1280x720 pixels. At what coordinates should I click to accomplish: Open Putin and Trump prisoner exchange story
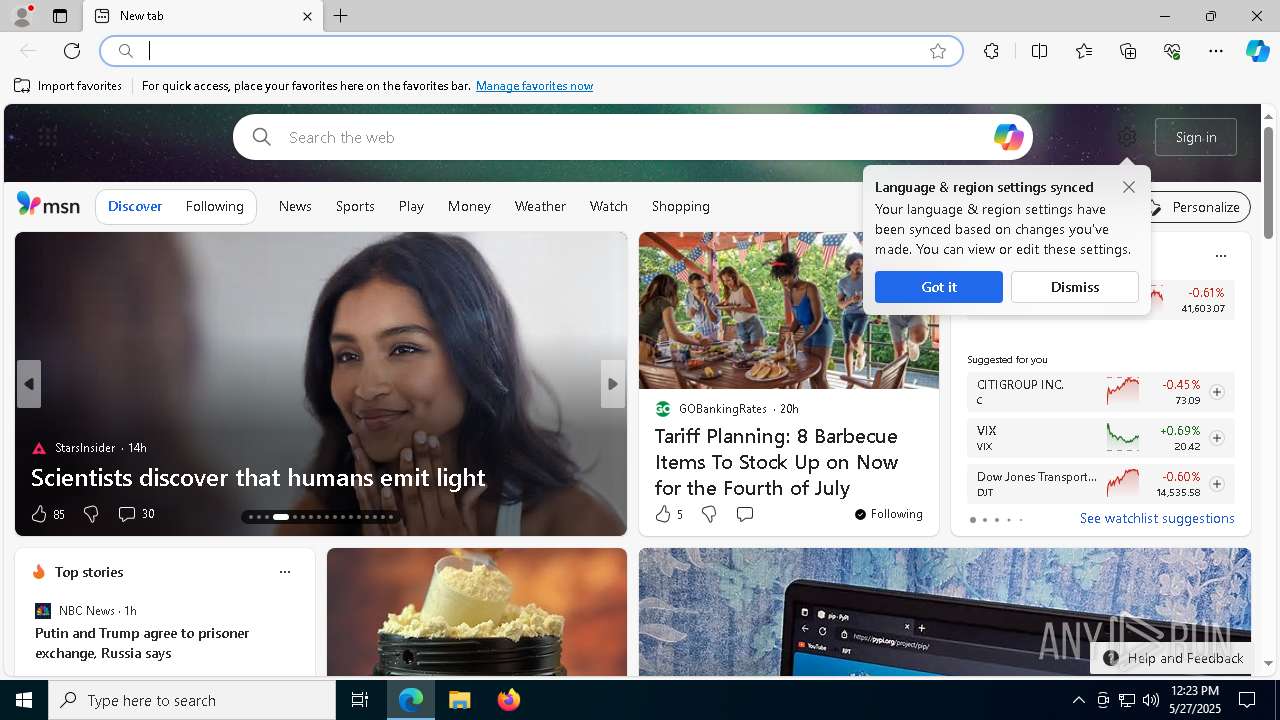[142, 643]
